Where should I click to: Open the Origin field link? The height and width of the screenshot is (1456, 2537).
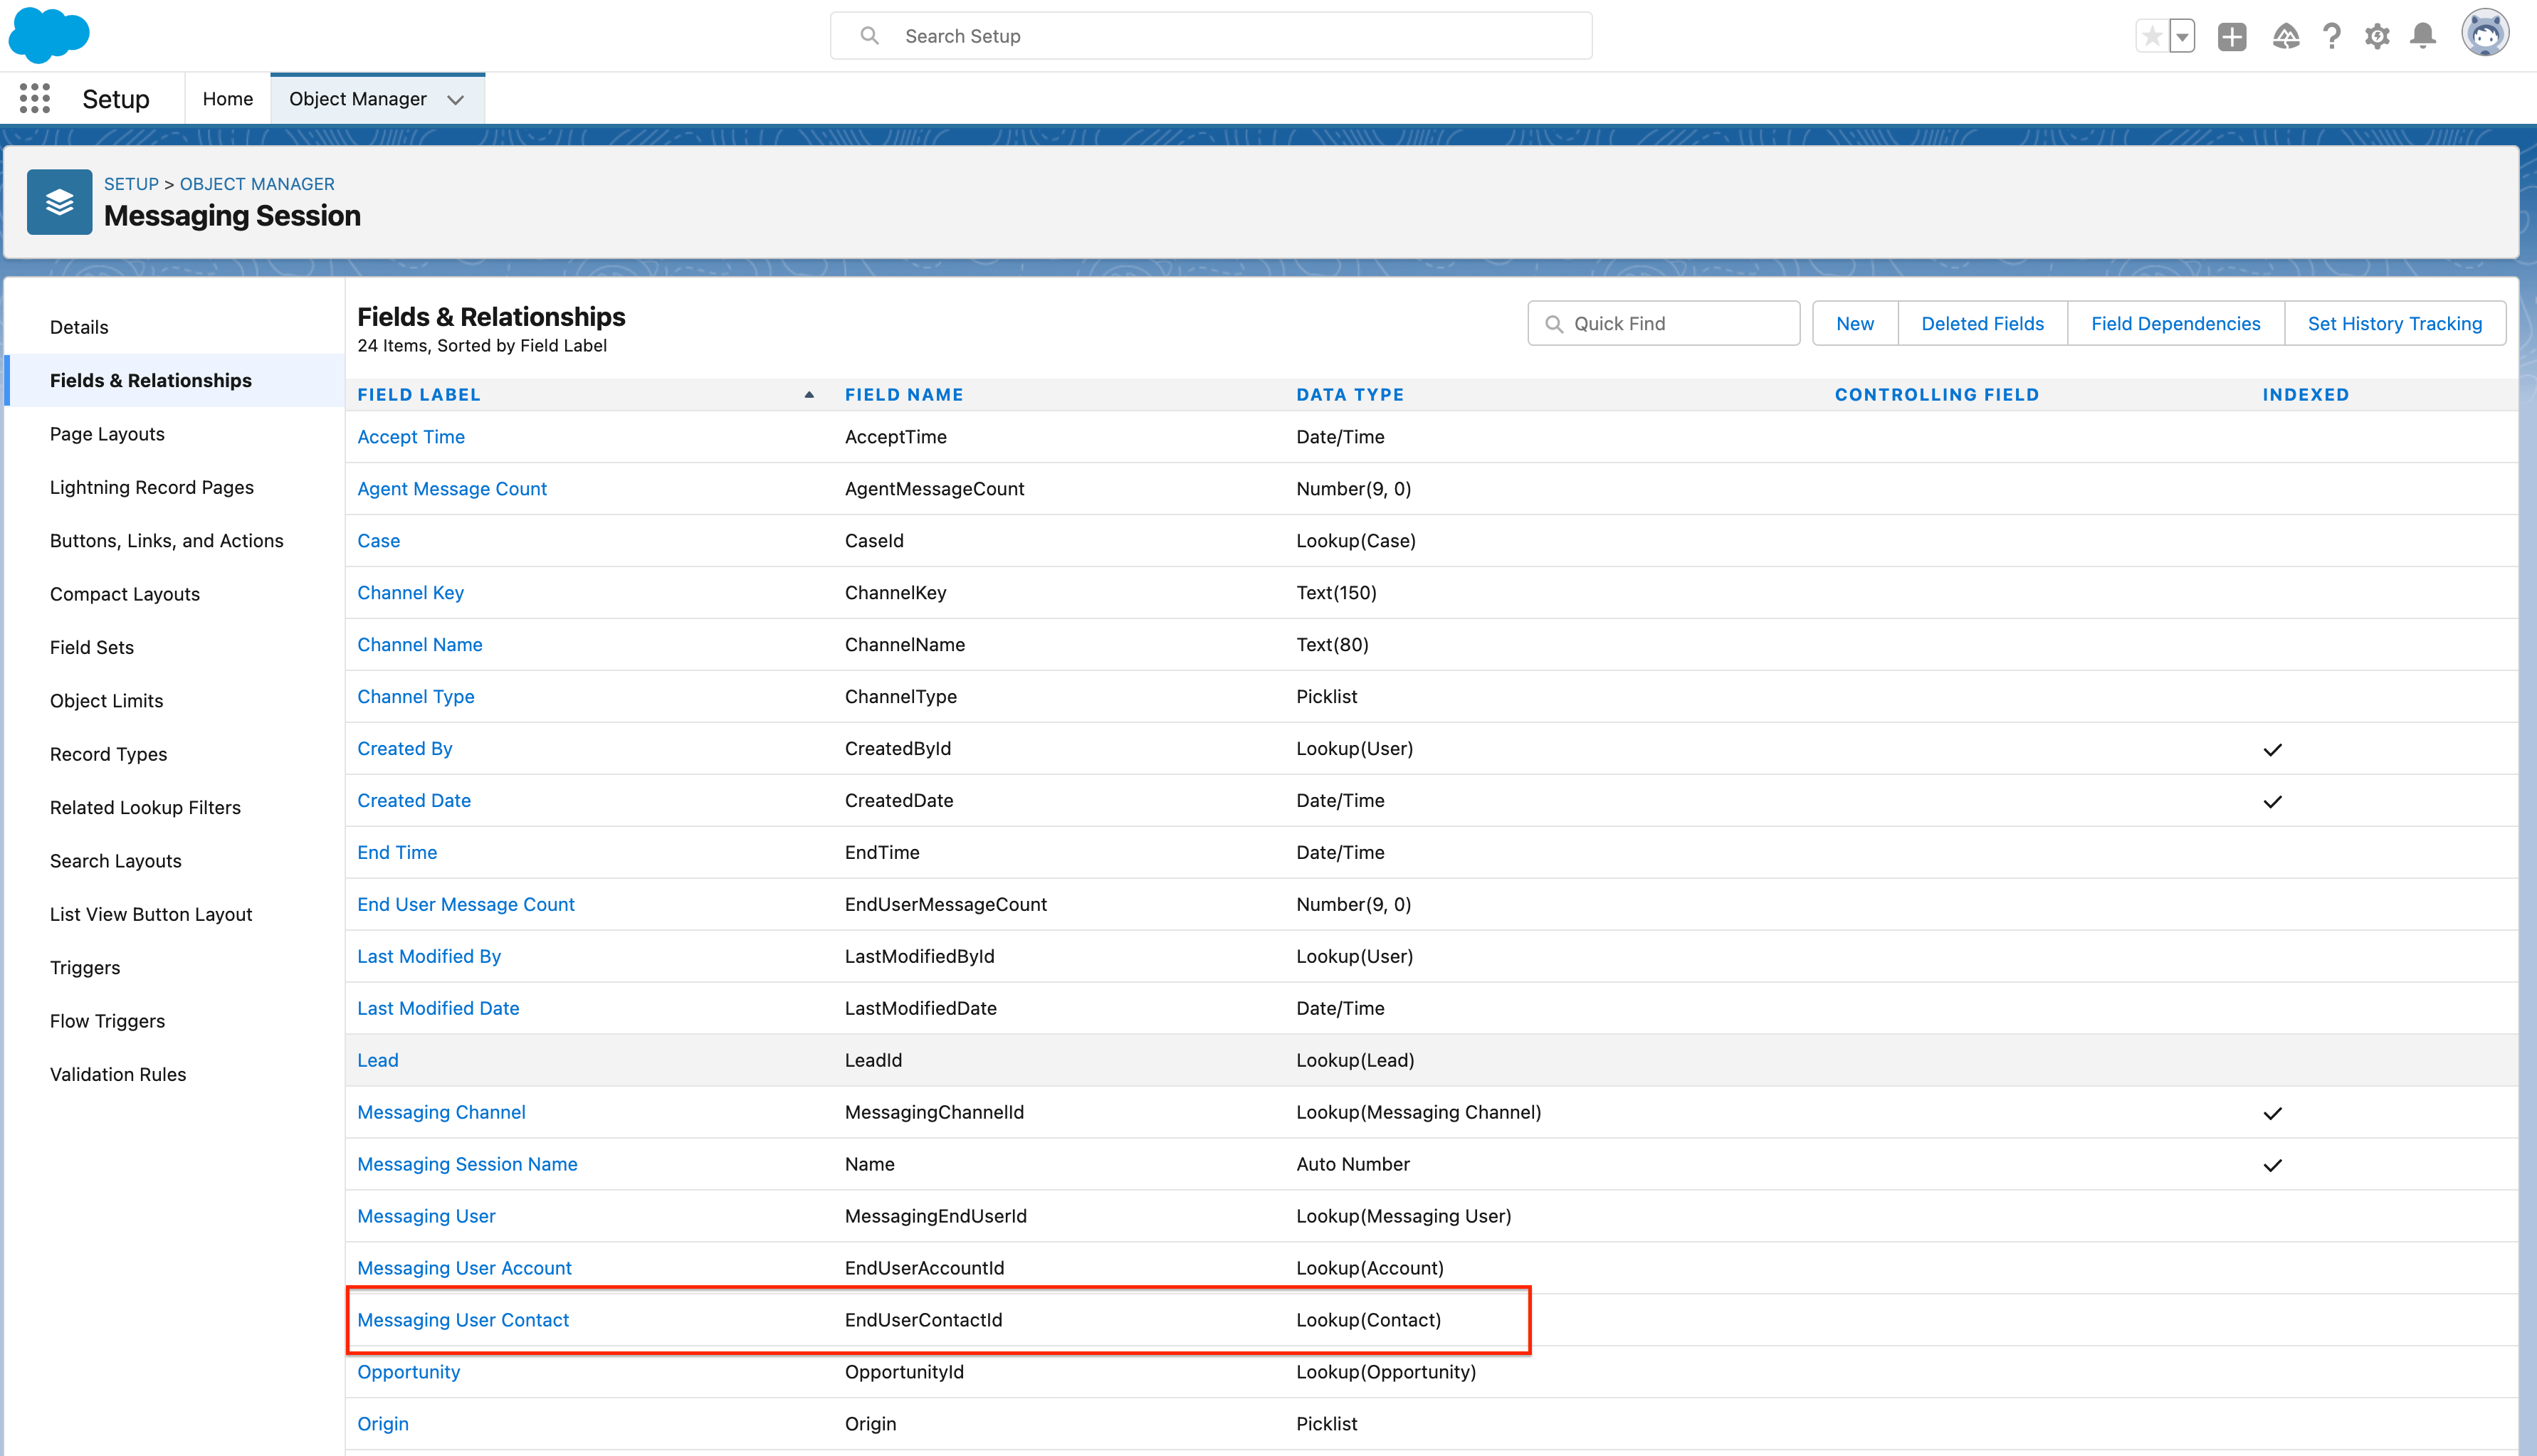383,1425
